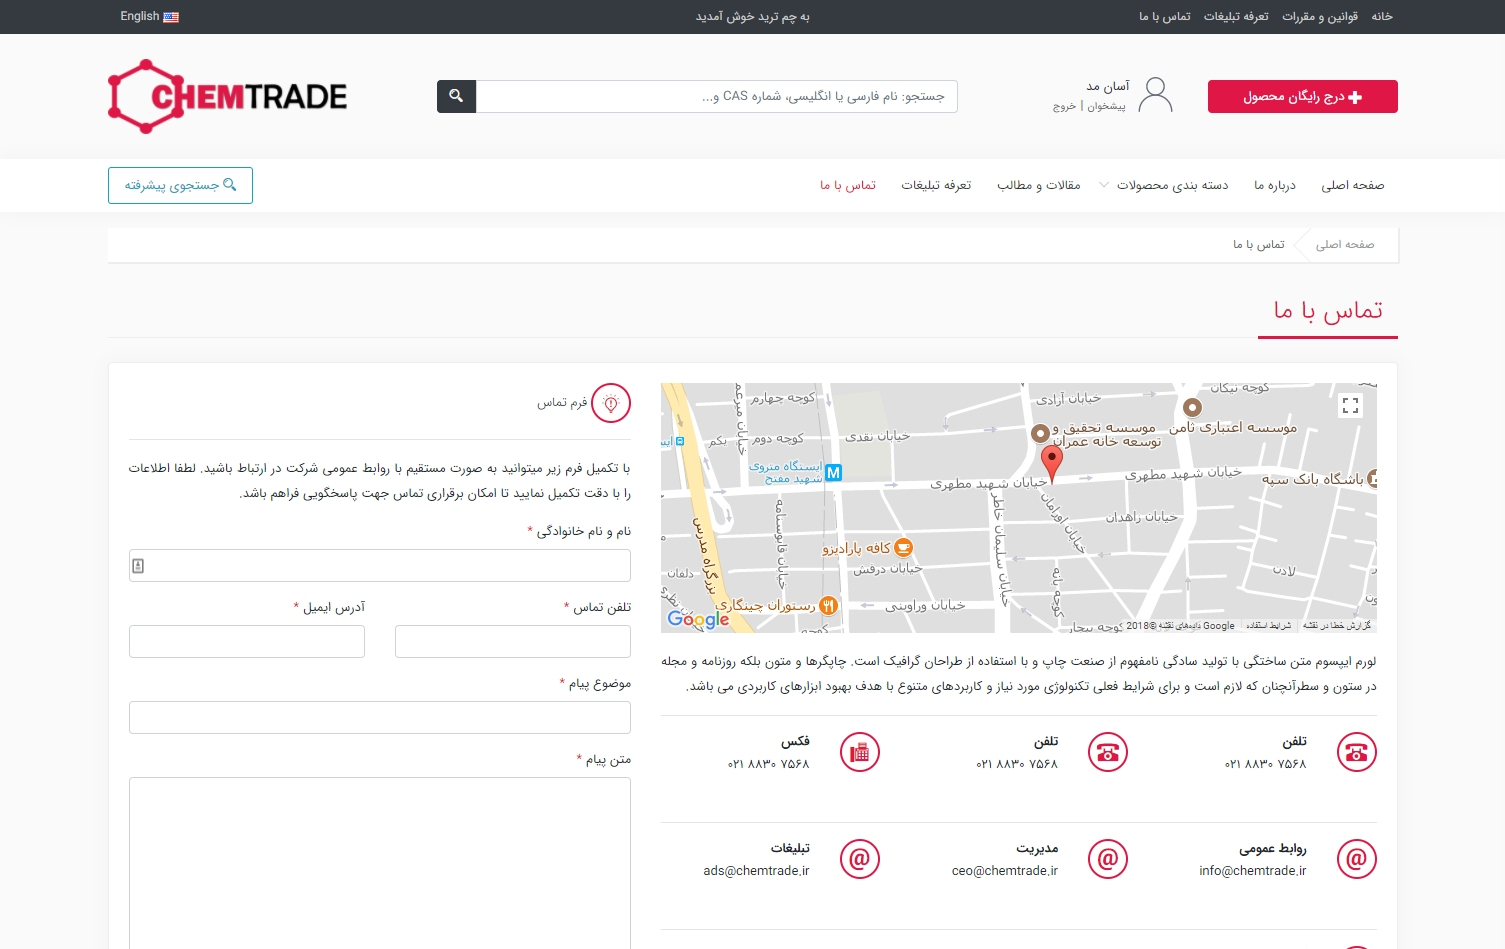Click the magnifier search button

click(x=456, y=96)
